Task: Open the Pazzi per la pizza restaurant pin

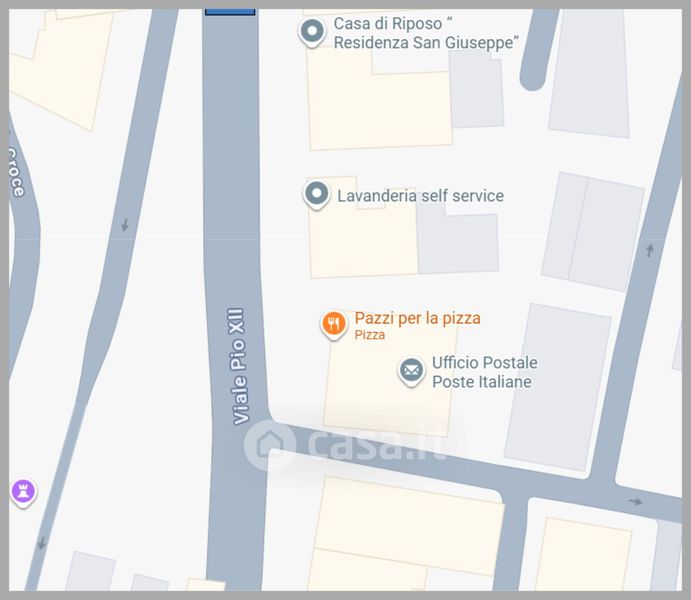Action: coord(334,325)
